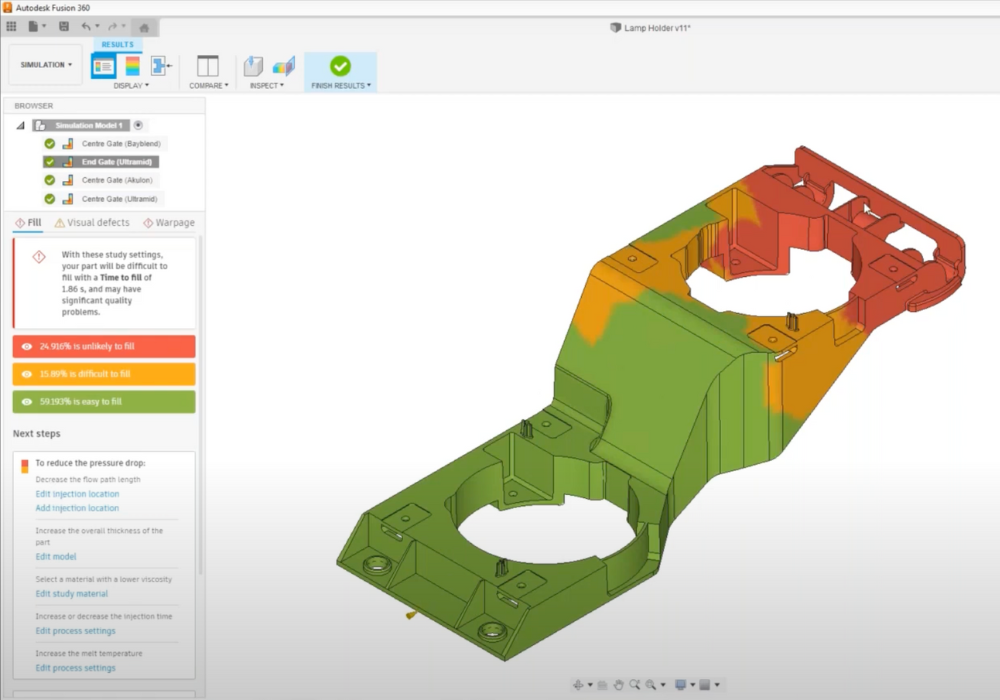Open the Compare split-view icon

pos(208,66)
